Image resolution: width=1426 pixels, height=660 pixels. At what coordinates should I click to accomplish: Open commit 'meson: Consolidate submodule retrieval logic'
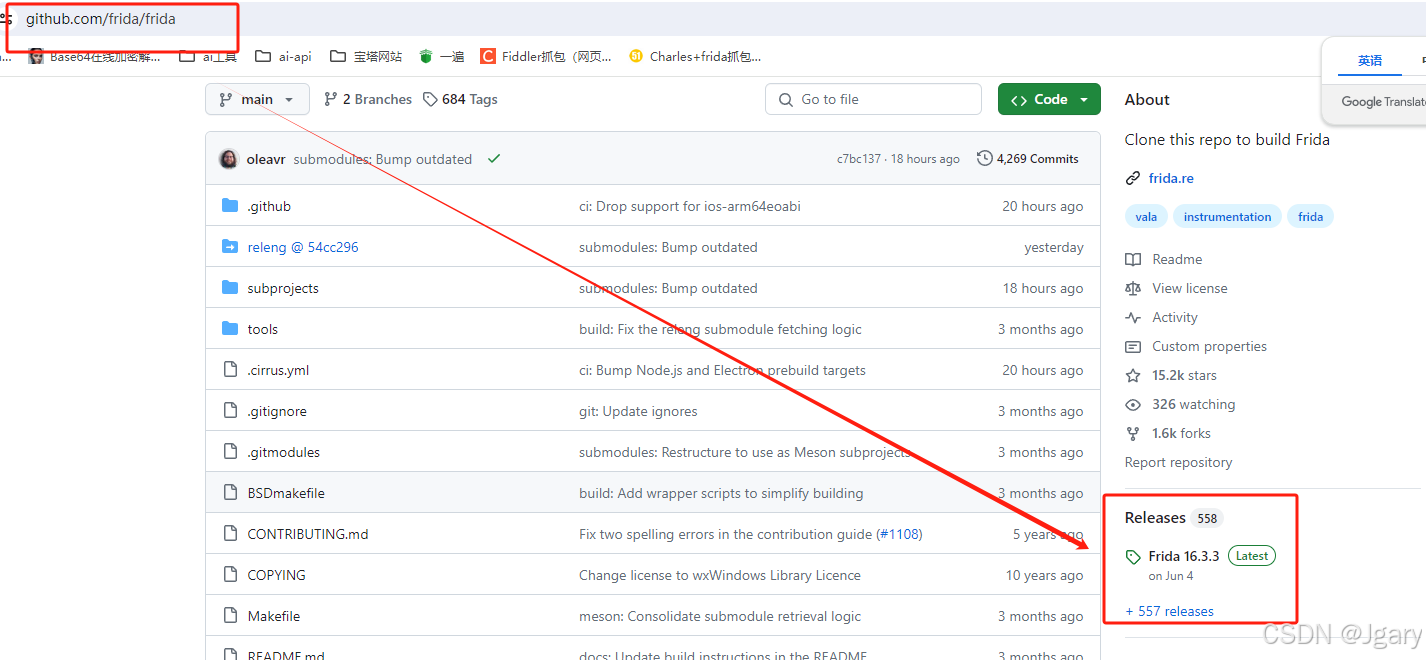click(x=718, y=616)
